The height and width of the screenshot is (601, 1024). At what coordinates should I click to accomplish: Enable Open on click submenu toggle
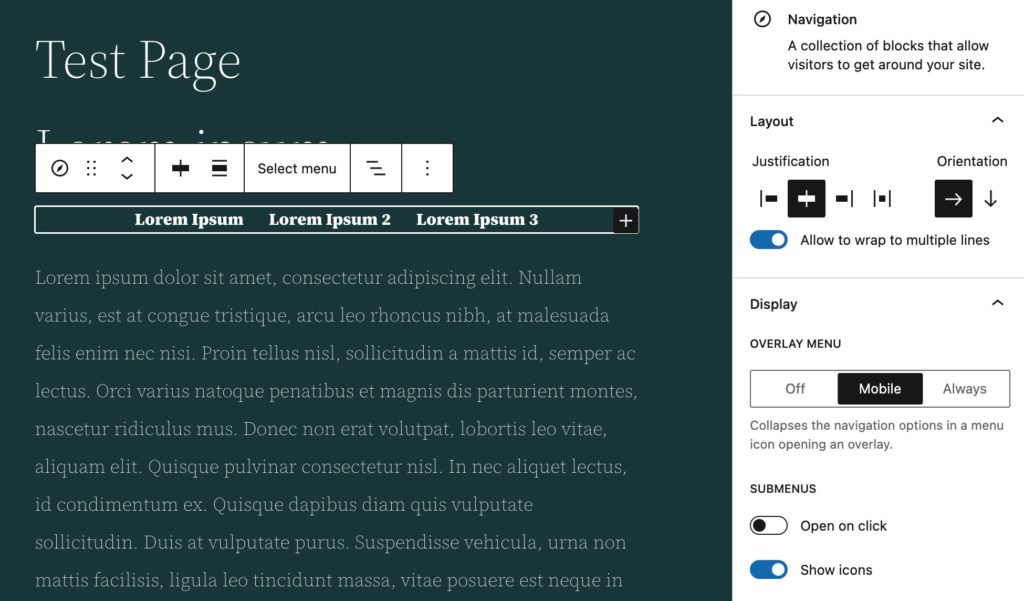[x=769, y=526]
